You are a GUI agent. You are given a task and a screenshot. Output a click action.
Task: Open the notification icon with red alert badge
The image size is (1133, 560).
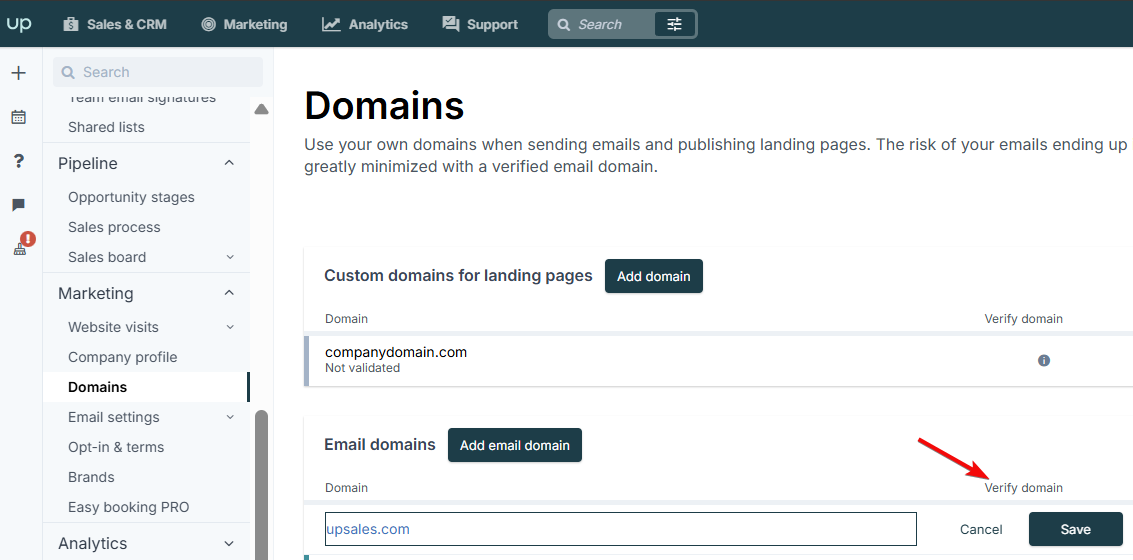(x=22, y=244)
